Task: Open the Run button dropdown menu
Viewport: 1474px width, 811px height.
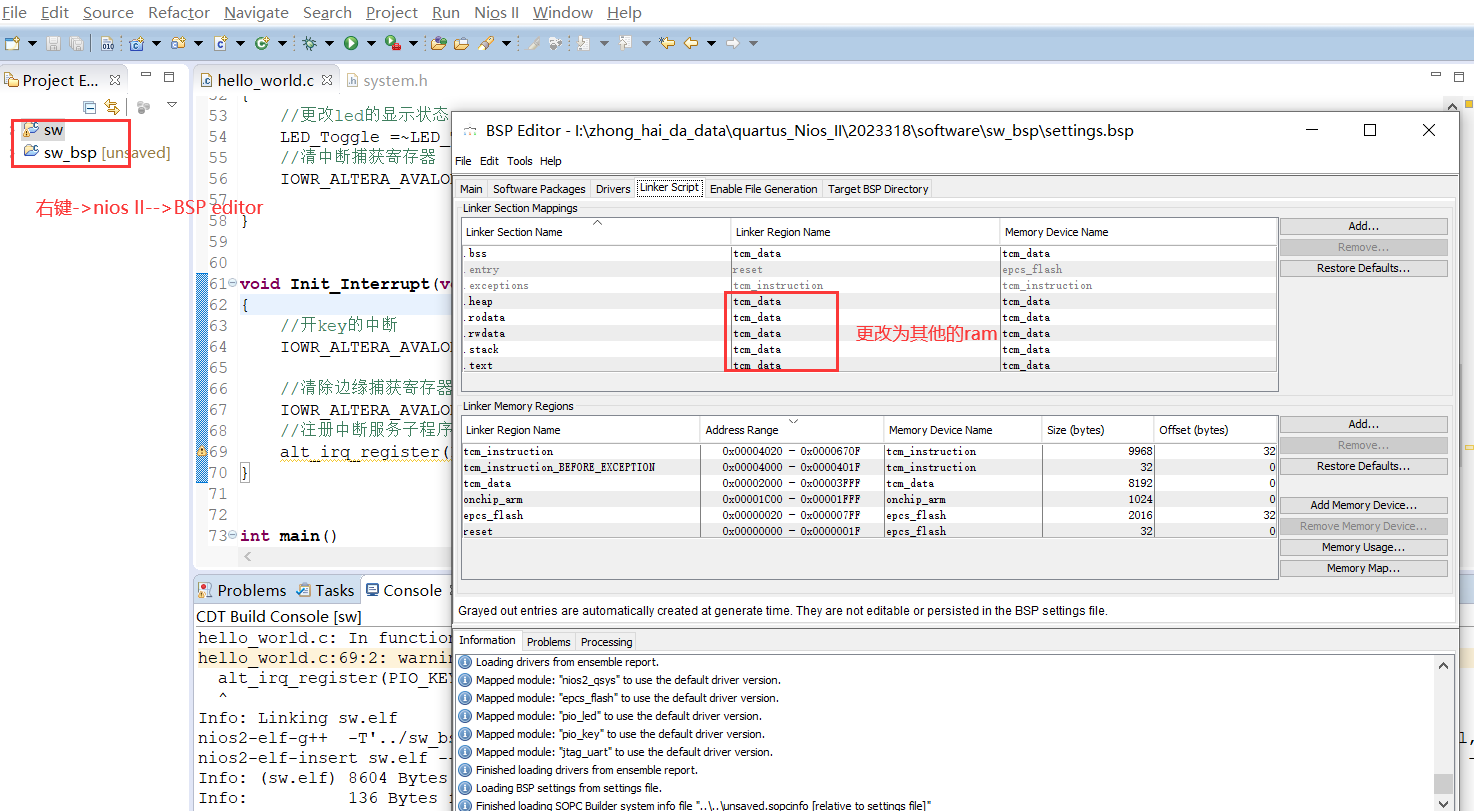Action: [x=372, y=43]
